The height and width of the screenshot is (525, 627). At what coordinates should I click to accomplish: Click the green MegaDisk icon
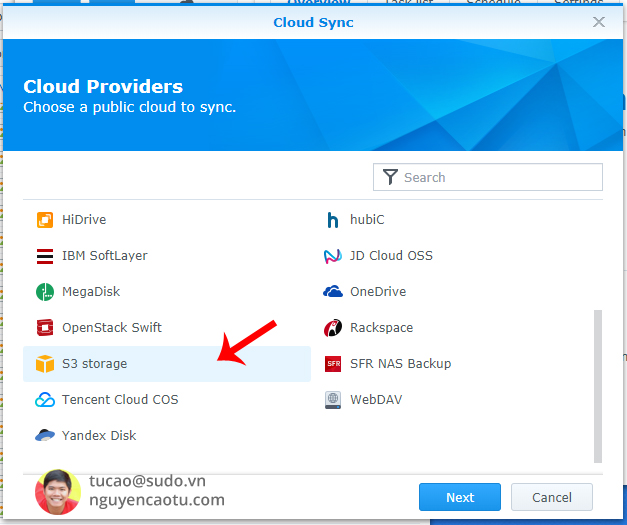tap(45, 292)
